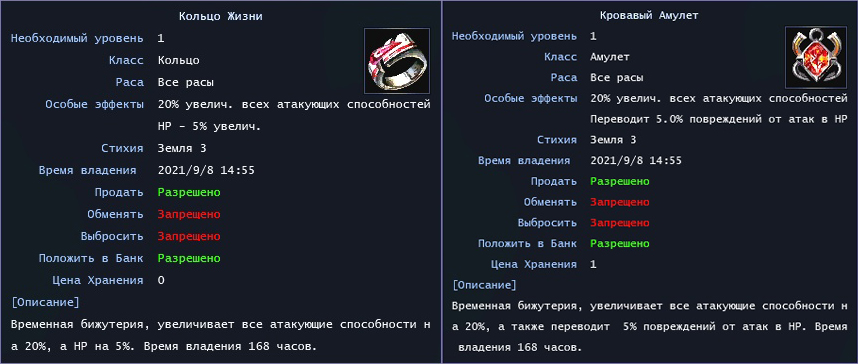The image size is (858, 364).
Task: Click the HP – 5% увелич. effect line
Action: click(x=210, y=126)
